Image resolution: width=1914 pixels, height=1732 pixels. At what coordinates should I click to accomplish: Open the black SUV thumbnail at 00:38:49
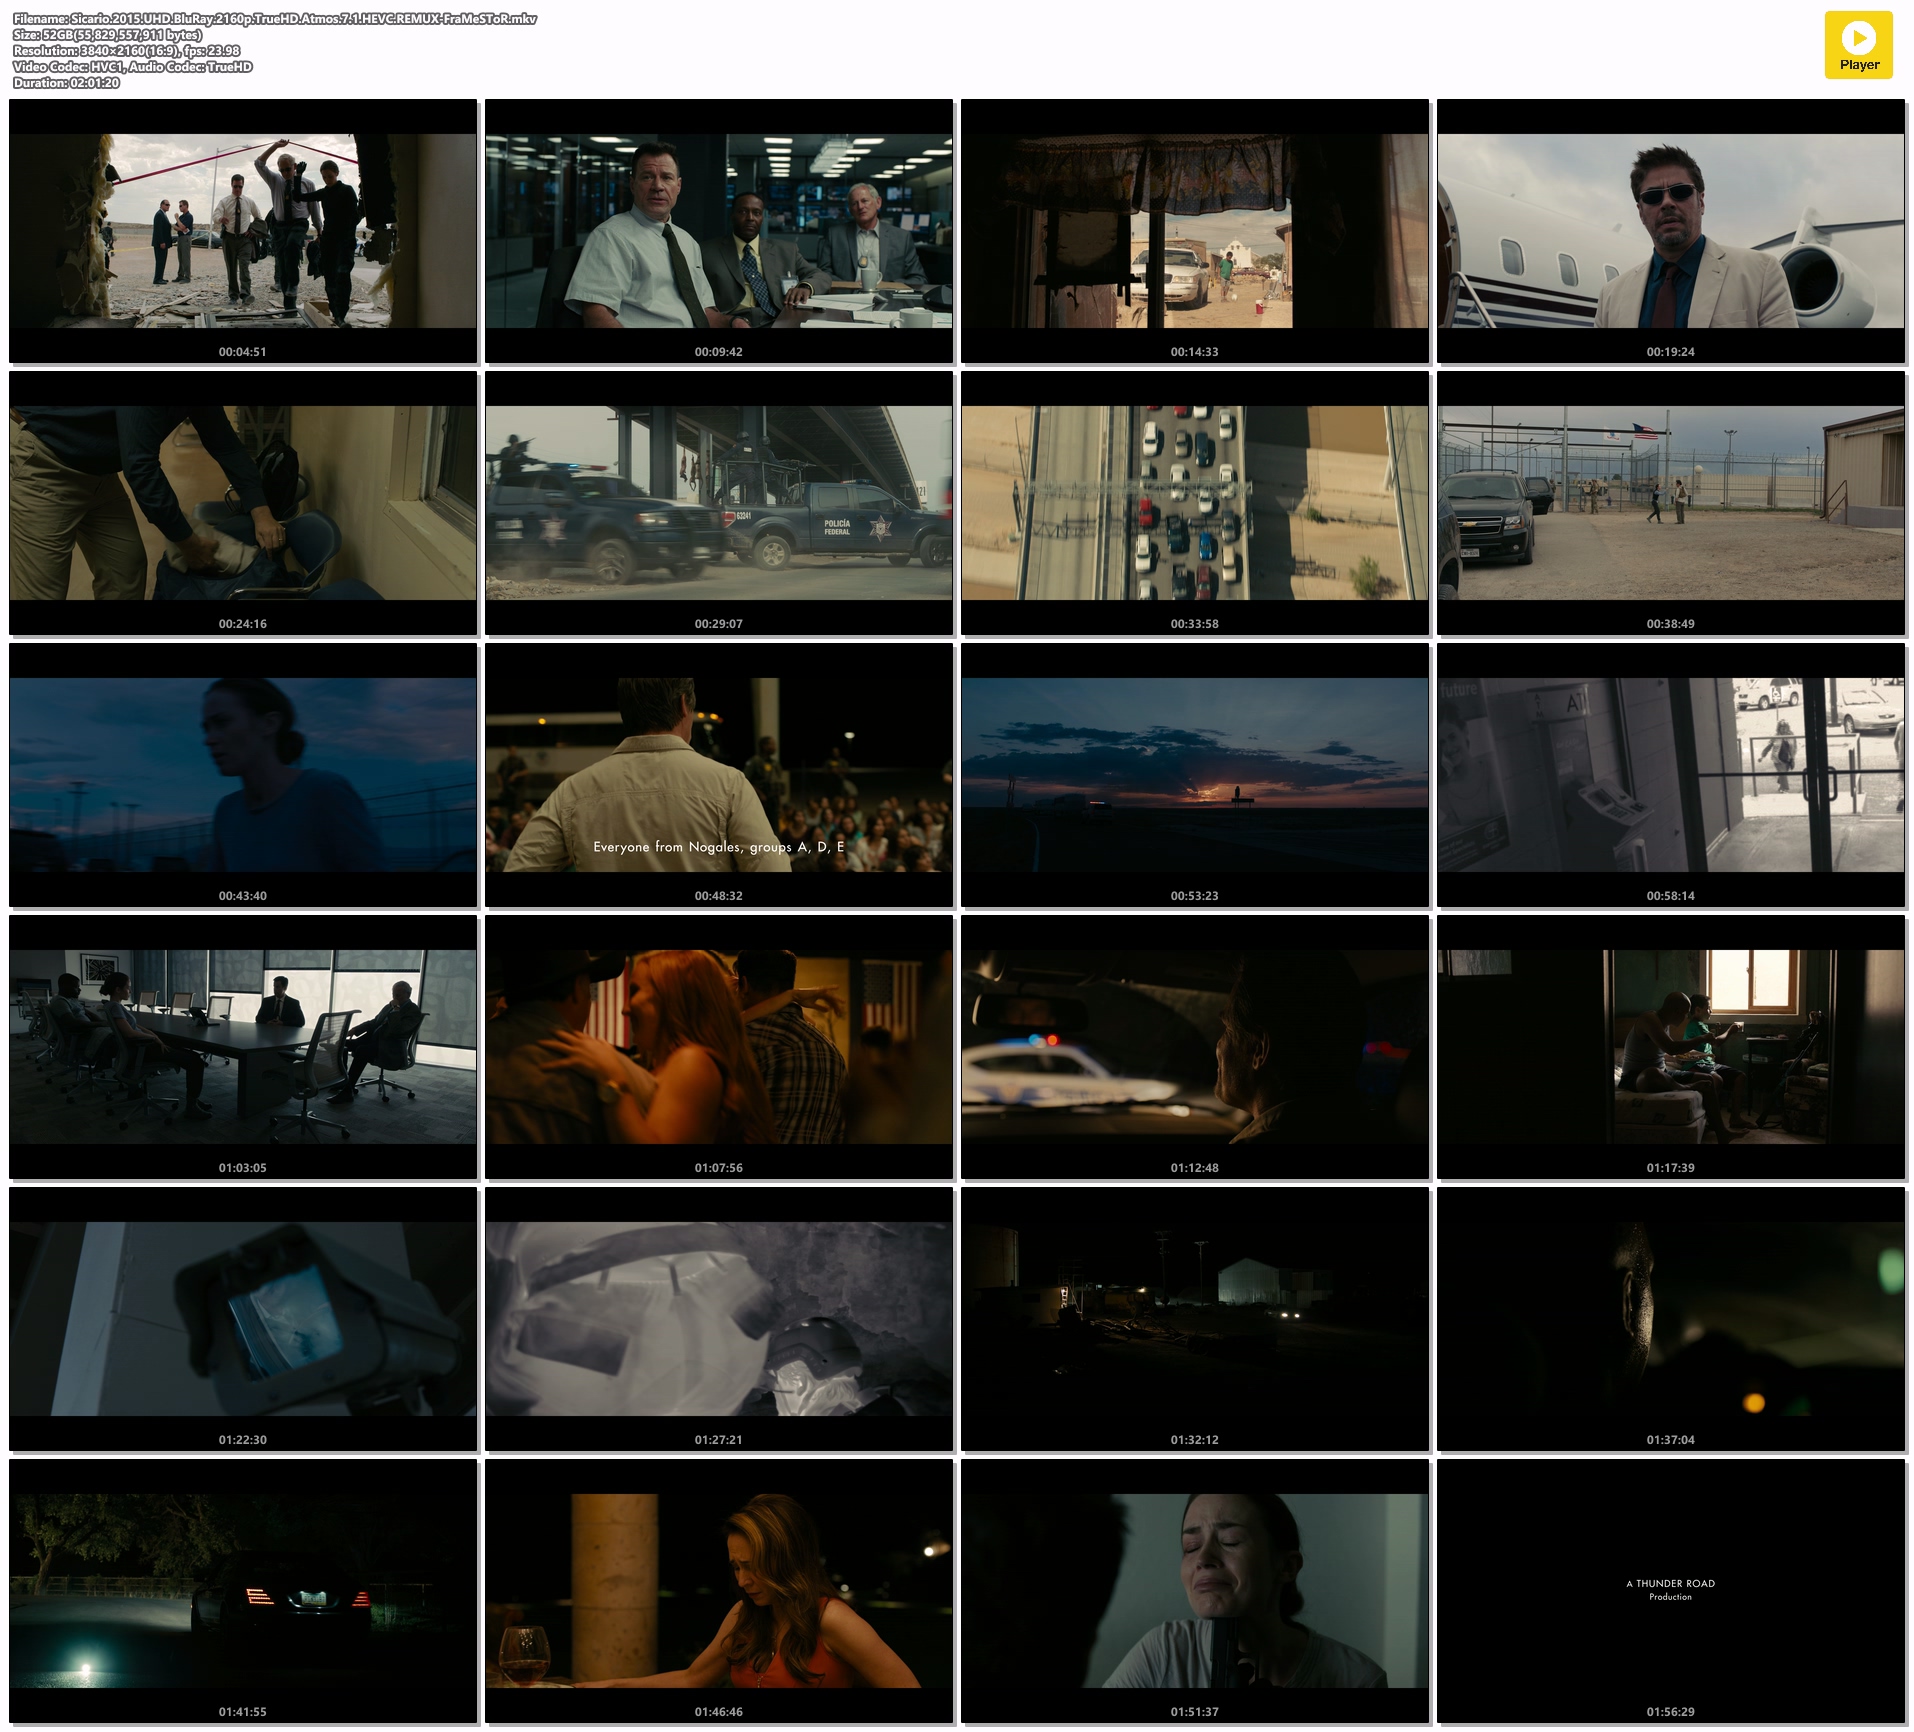(1671, 503)
